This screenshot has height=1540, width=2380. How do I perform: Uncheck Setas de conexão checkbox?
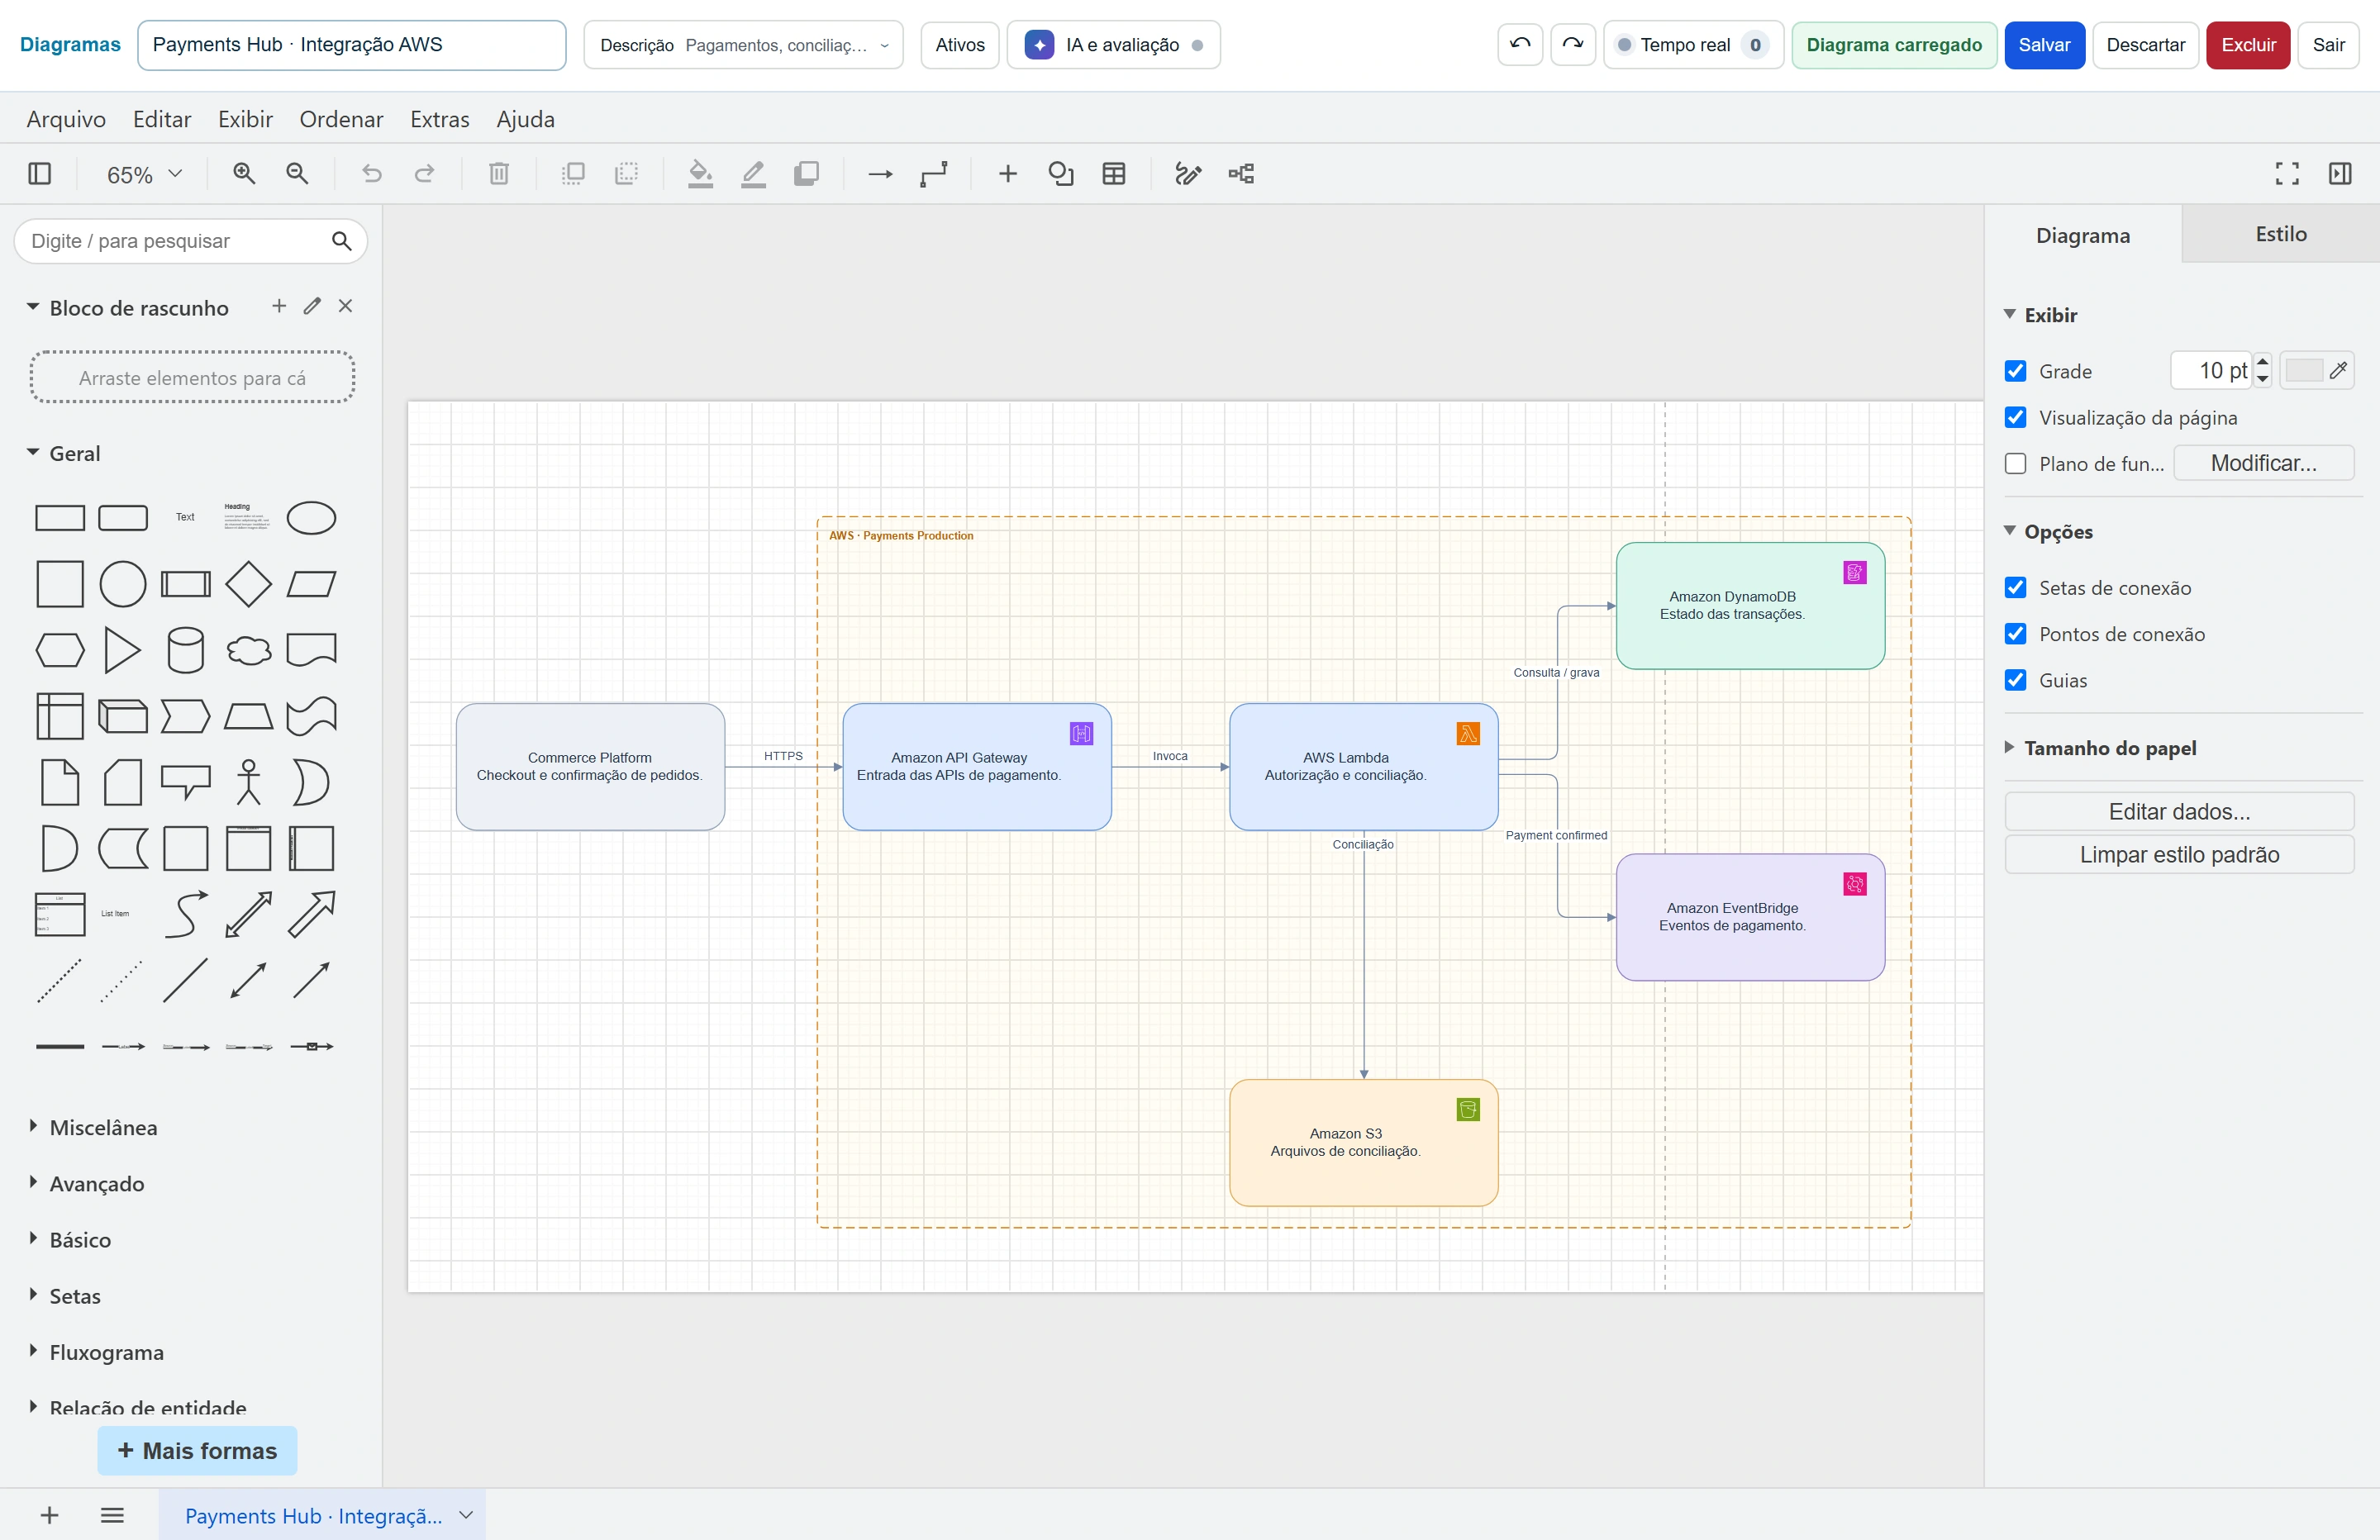(x=2016, y=587)
